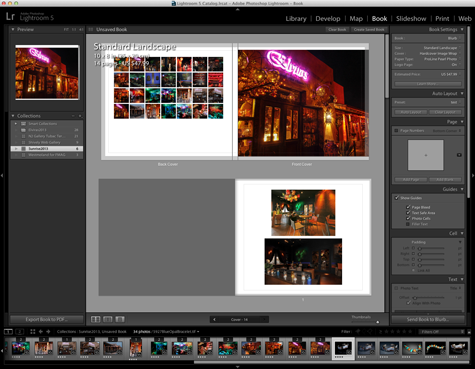Click the Clear Layout button
Image resolution: width=475 pixels, height=369 pixels.
pos(445,112)
